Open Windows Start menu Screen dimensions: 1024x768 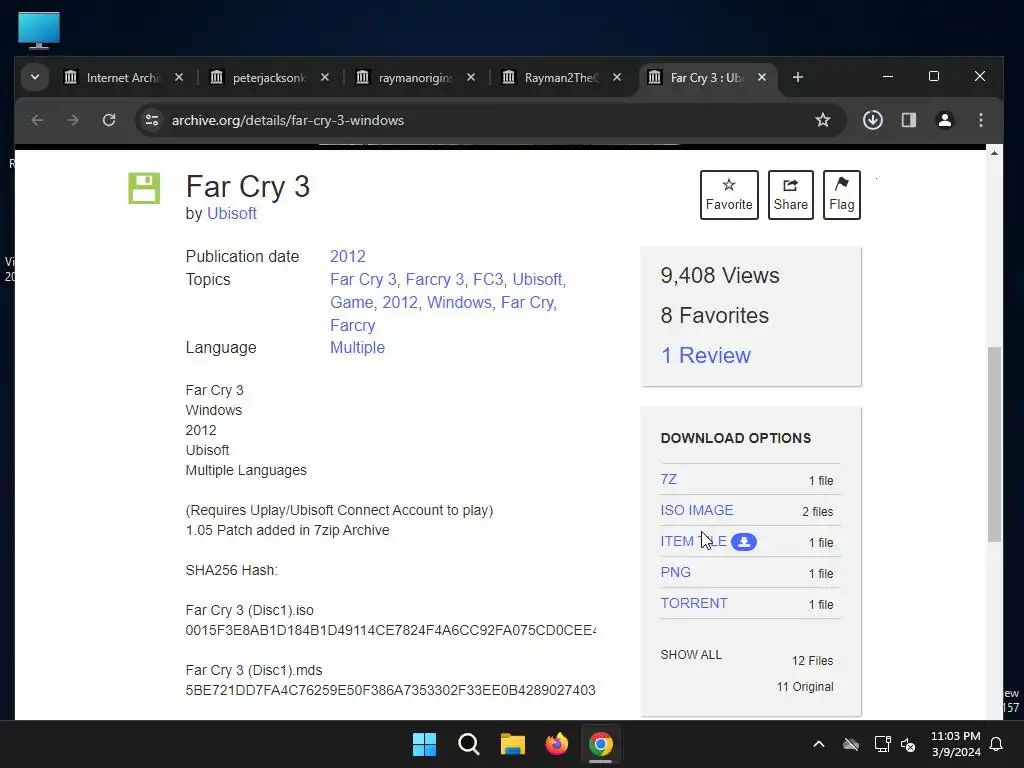[x=424, y=744]
